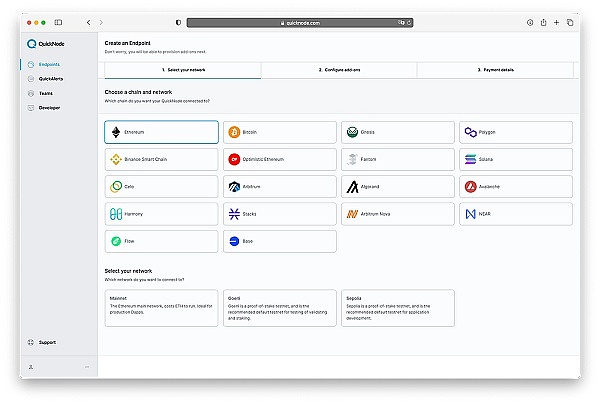Go back in Safari

coord(89,23)
